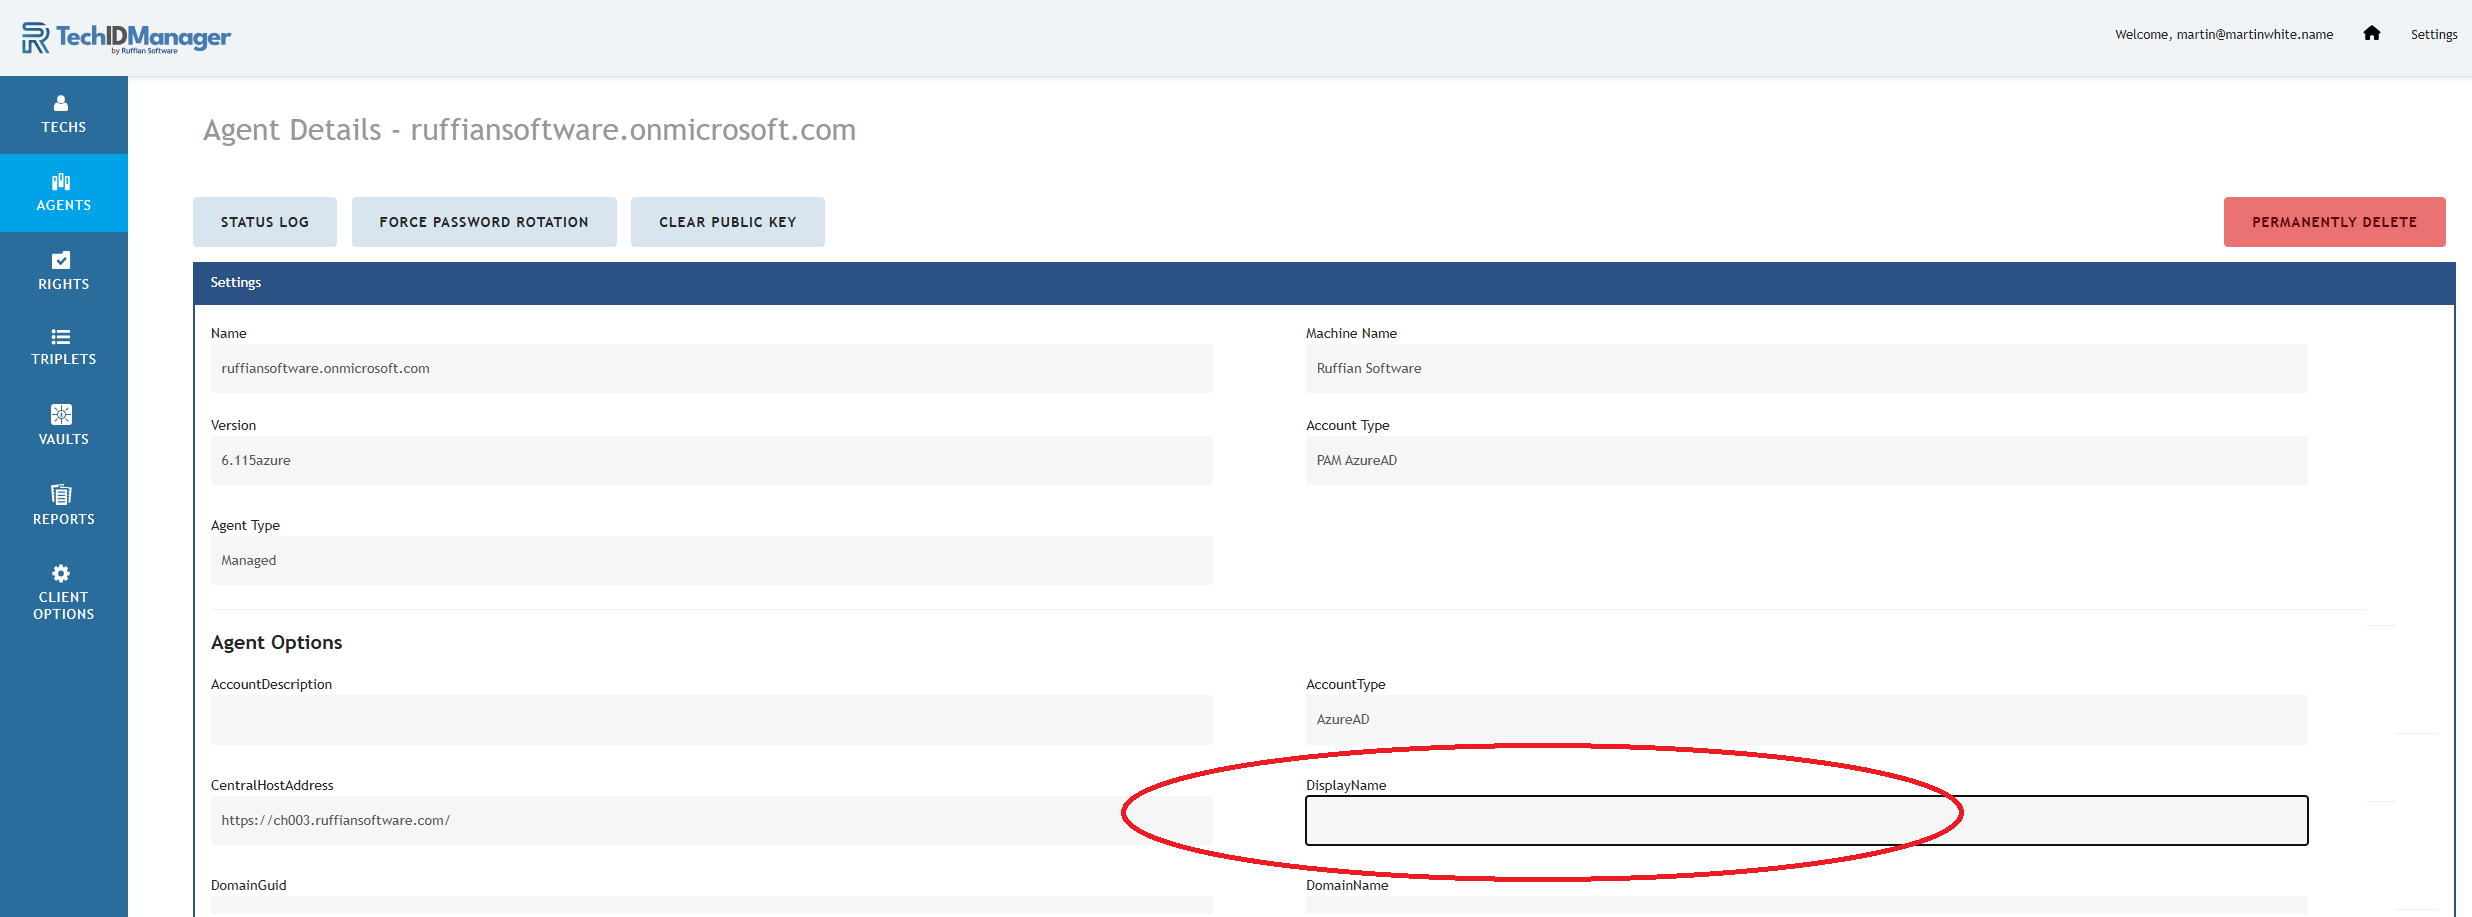The height and width of the screenshot is (917, 2472).
Task: Click the Machine Name field
Action: tap(1806, 369)
